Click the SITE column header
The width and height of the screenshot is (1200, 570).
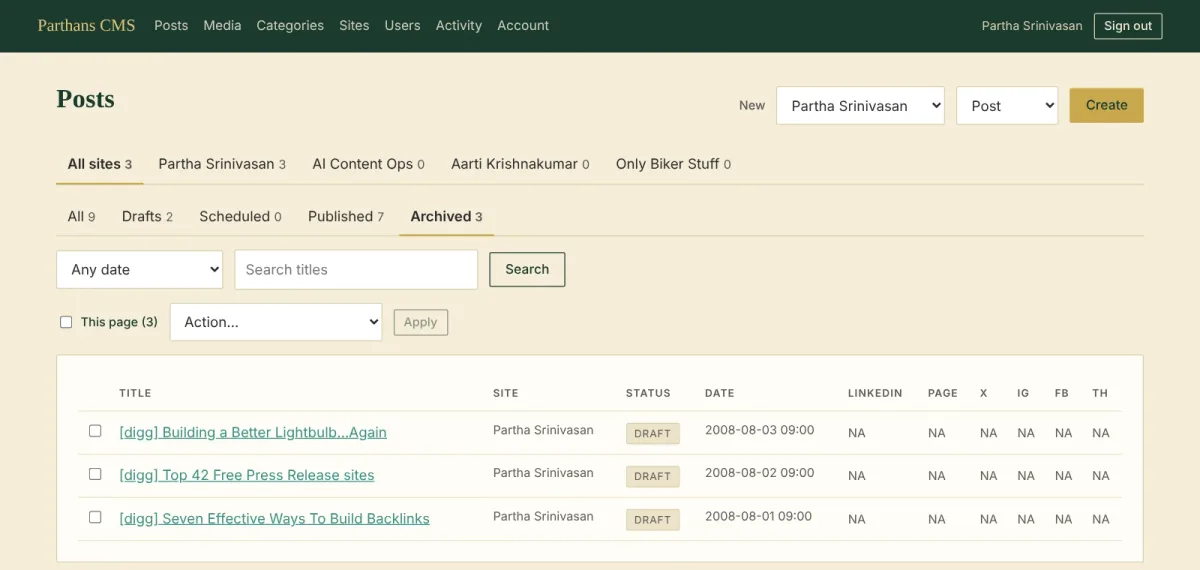[506, 393]
